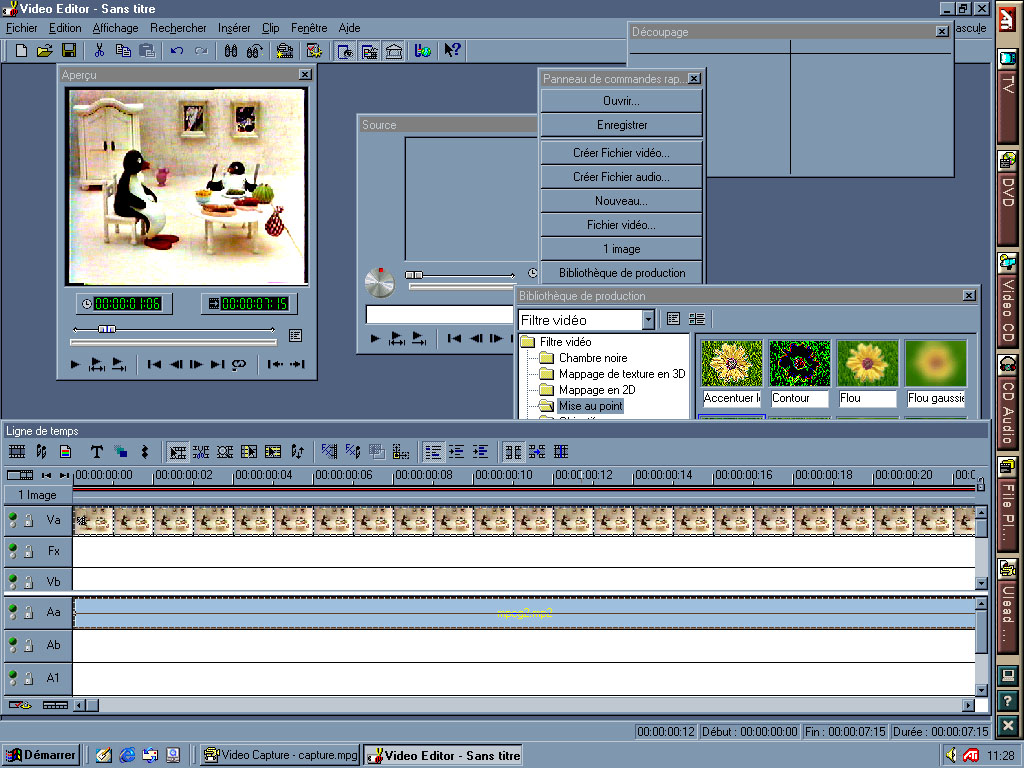Click the ruler unit icon at timeline left
1024x768 pixels.
point(20,475)
